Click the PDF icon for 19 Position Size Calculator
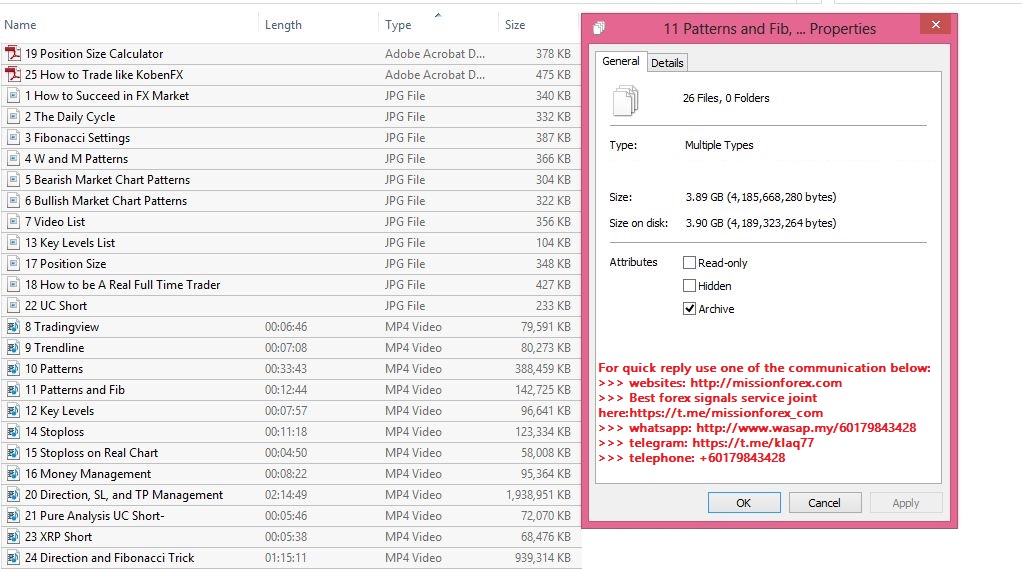1022x569 pixels. [13, 53]
